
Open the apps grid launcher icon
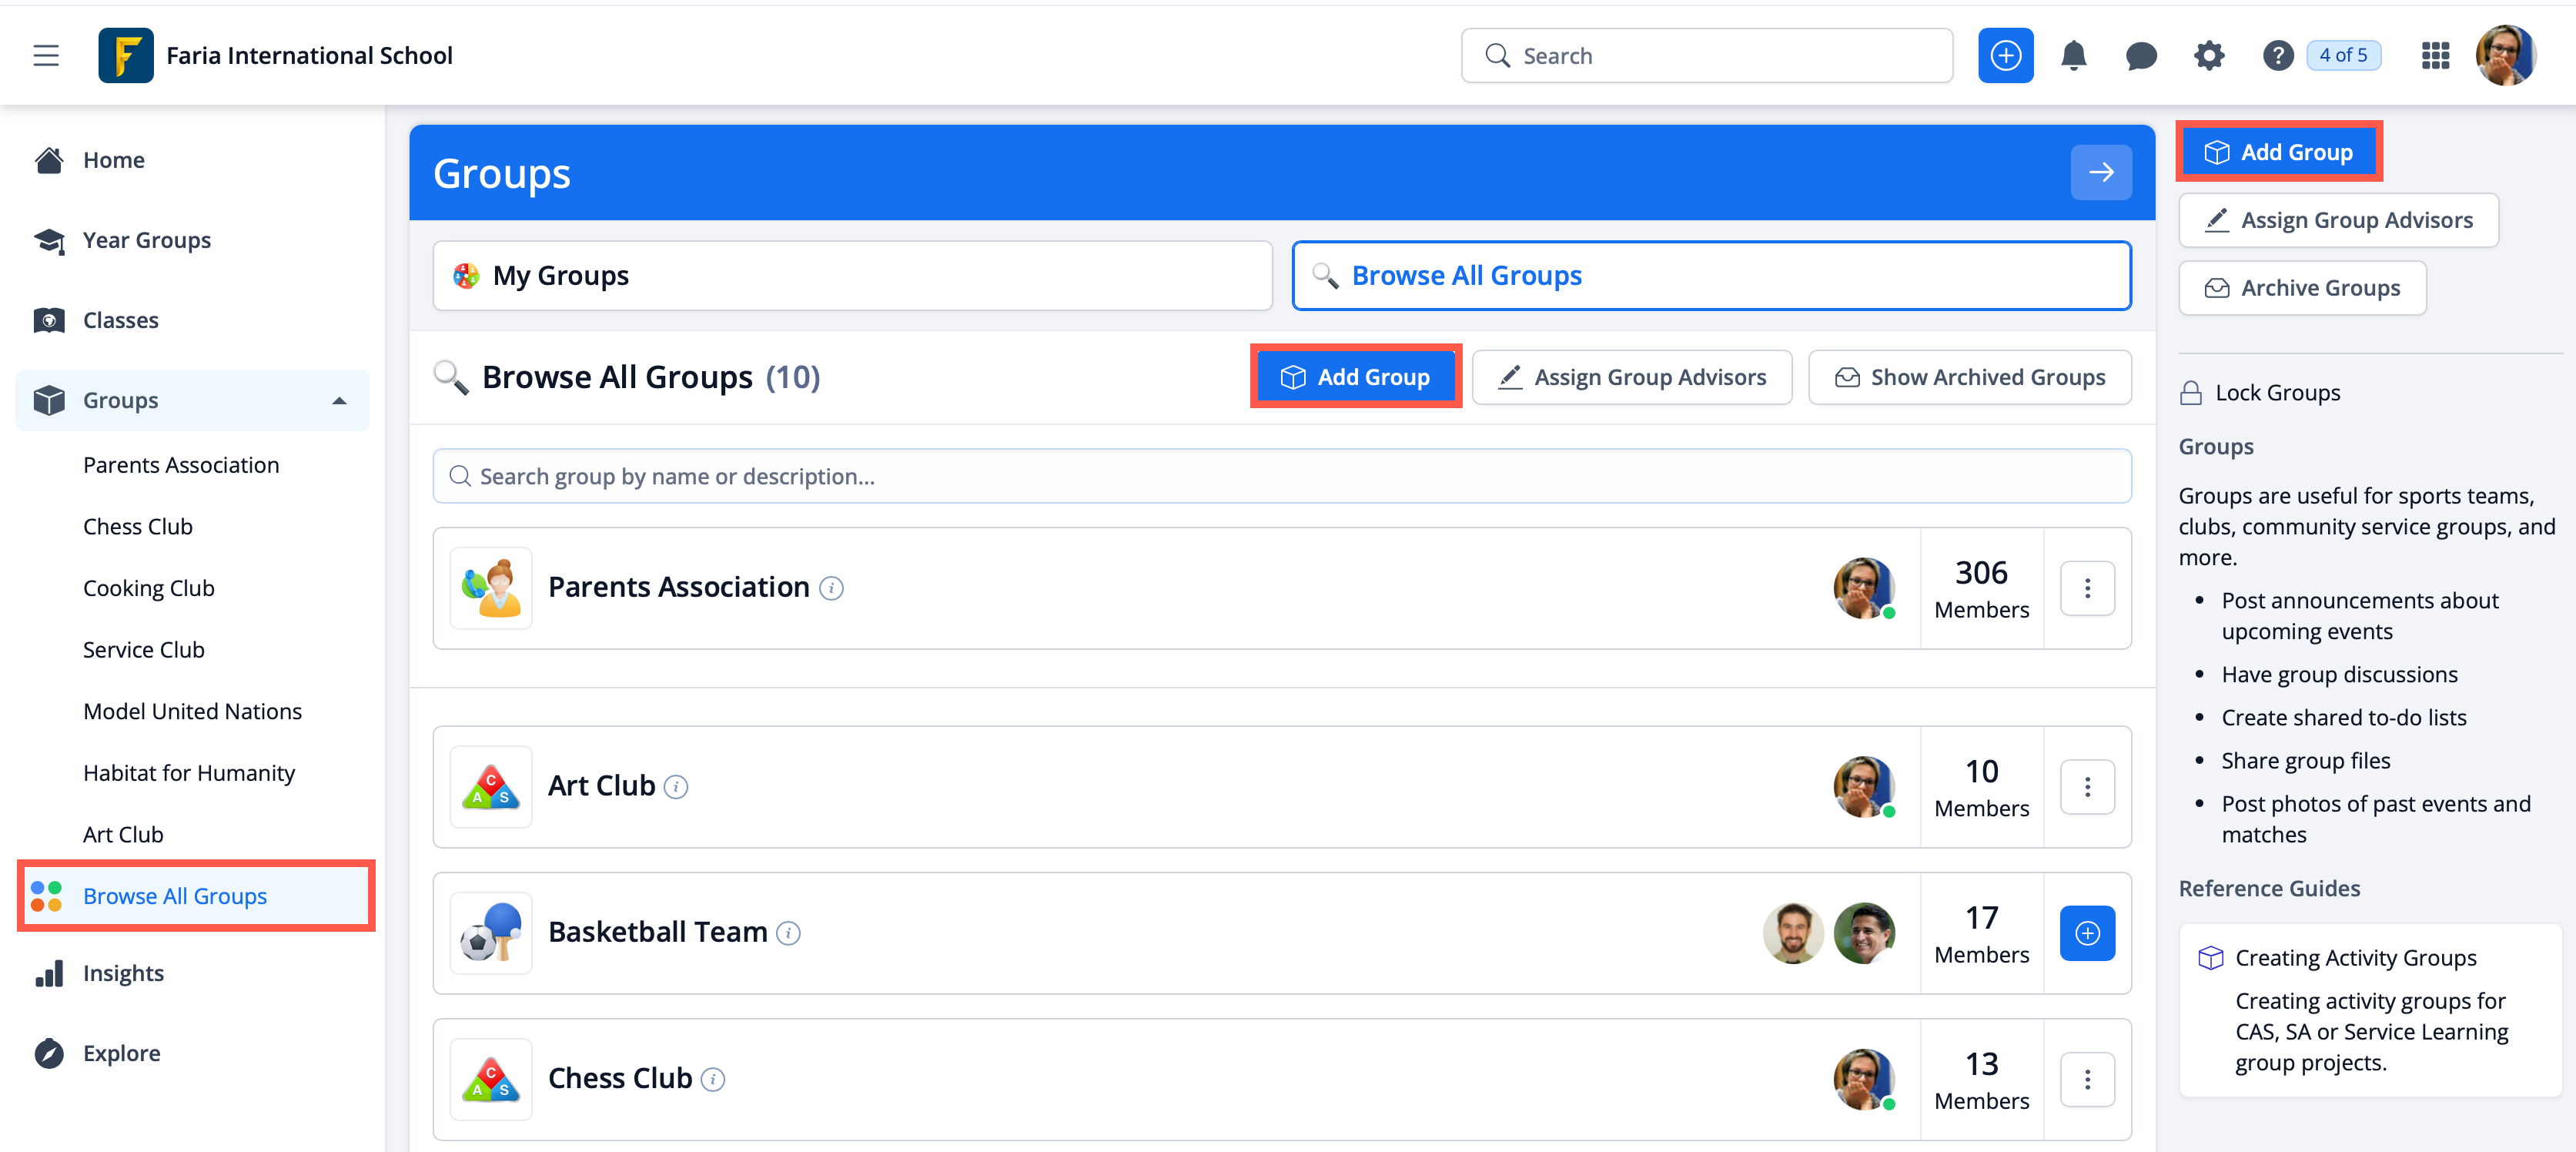tap(2435, 56)
